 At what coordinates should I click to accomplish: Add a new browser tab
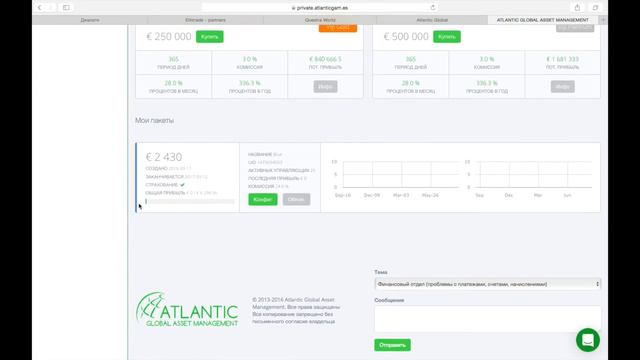(x=603, y=20)
